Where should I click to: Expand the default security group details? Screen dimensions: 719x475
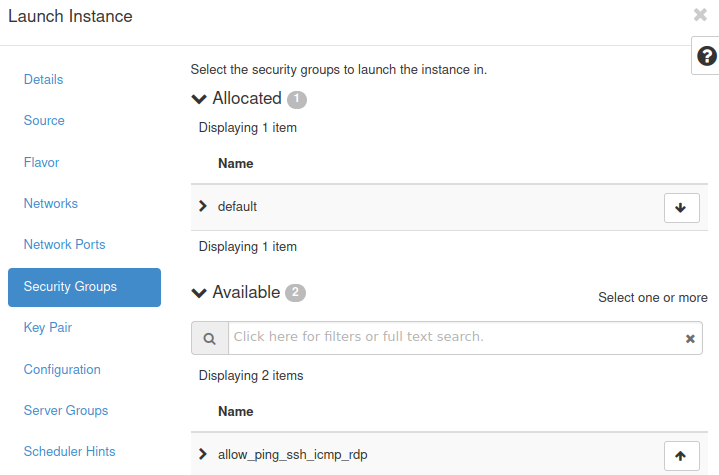coord(203,206)
